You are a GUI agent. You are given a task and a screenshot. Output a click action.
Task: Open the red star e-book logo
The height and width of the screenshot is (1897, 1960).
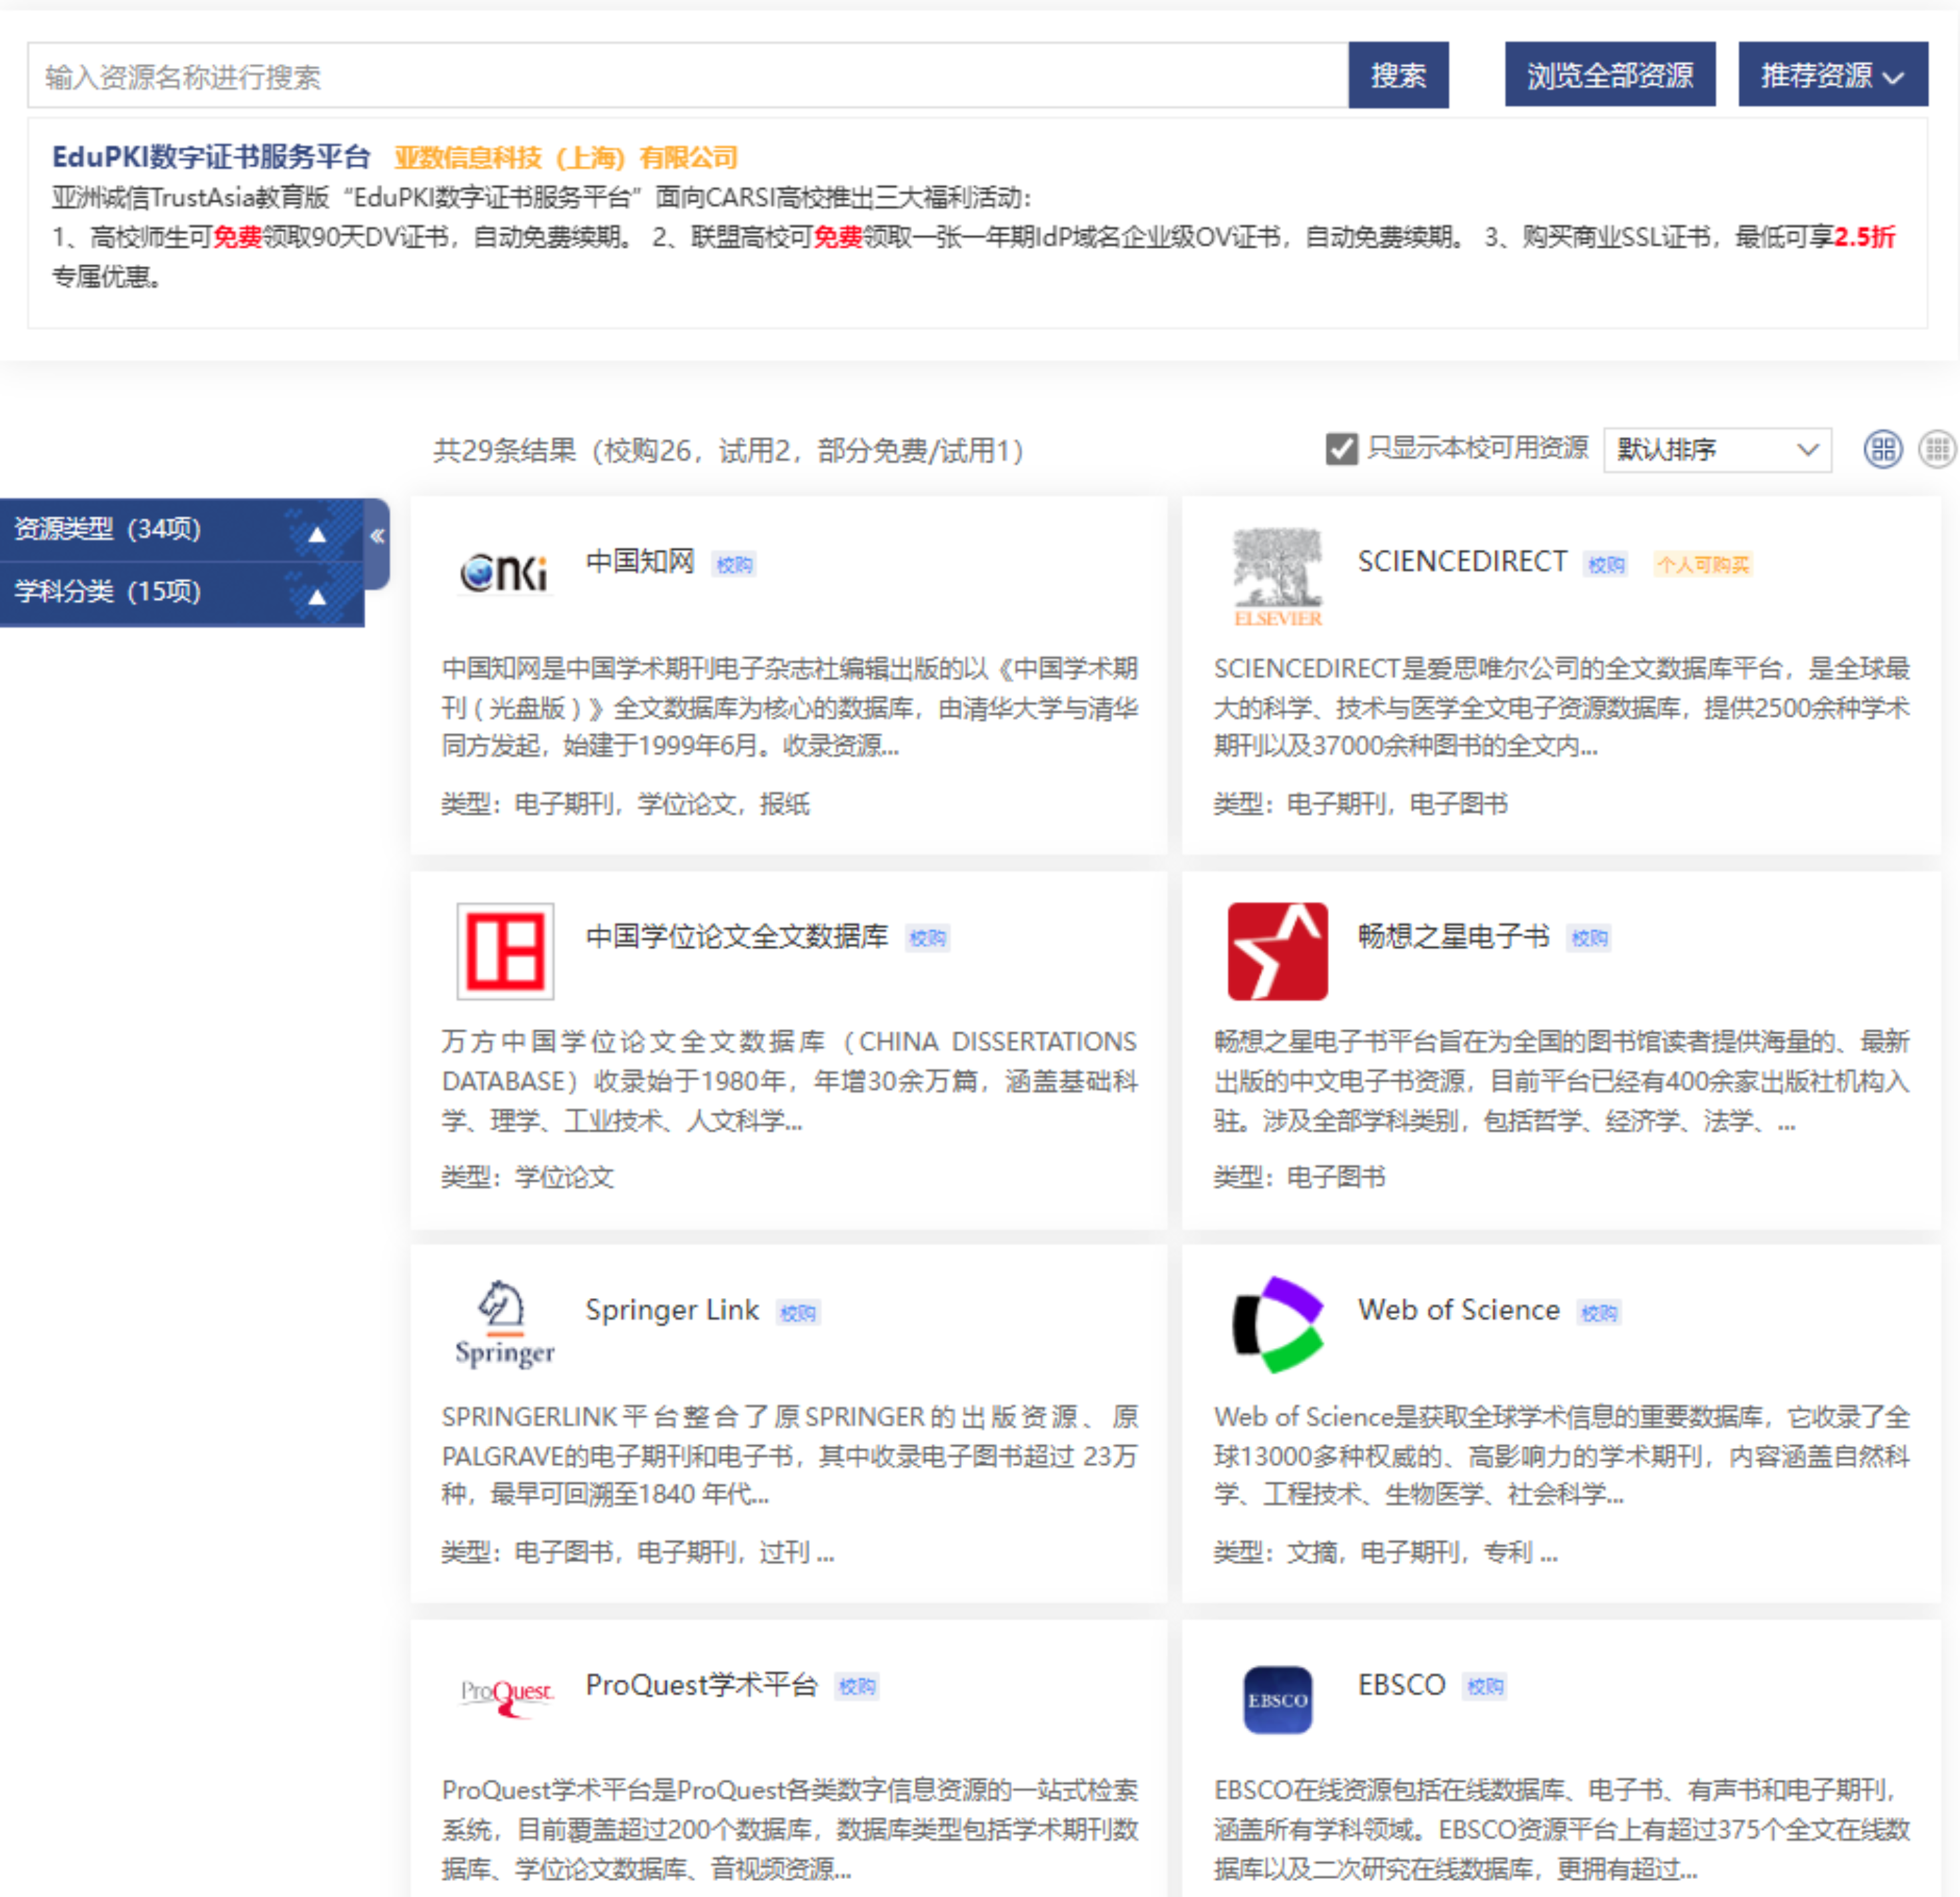(x=1277, y=950)
